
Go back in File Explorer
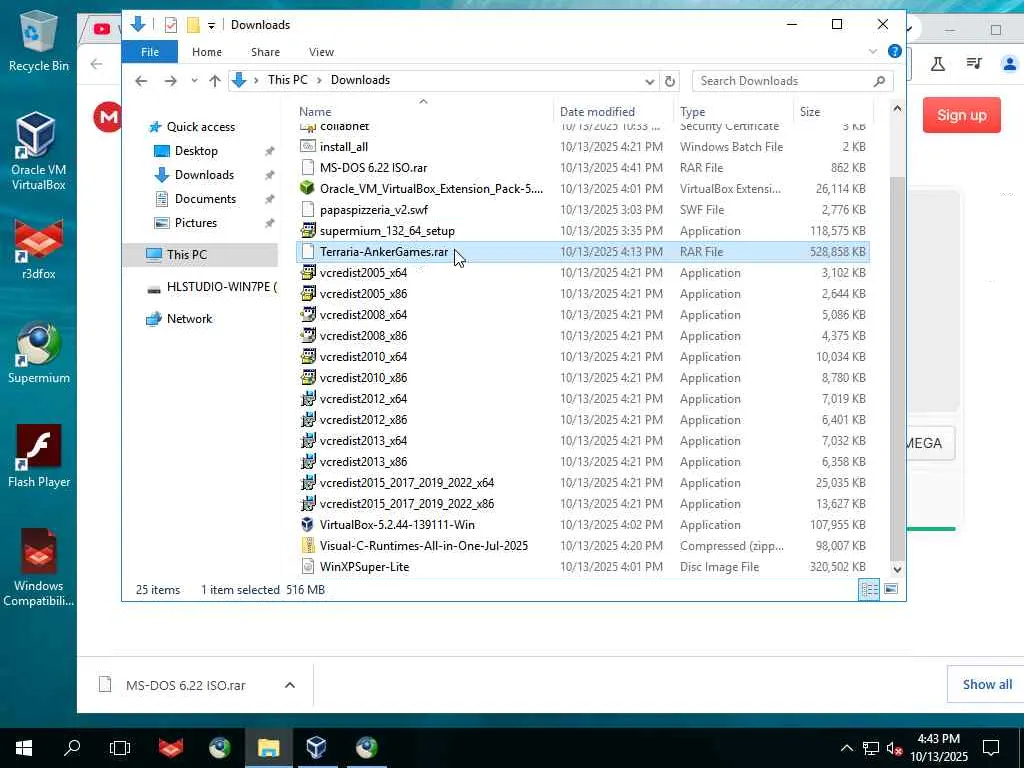[x=140, y=81]
